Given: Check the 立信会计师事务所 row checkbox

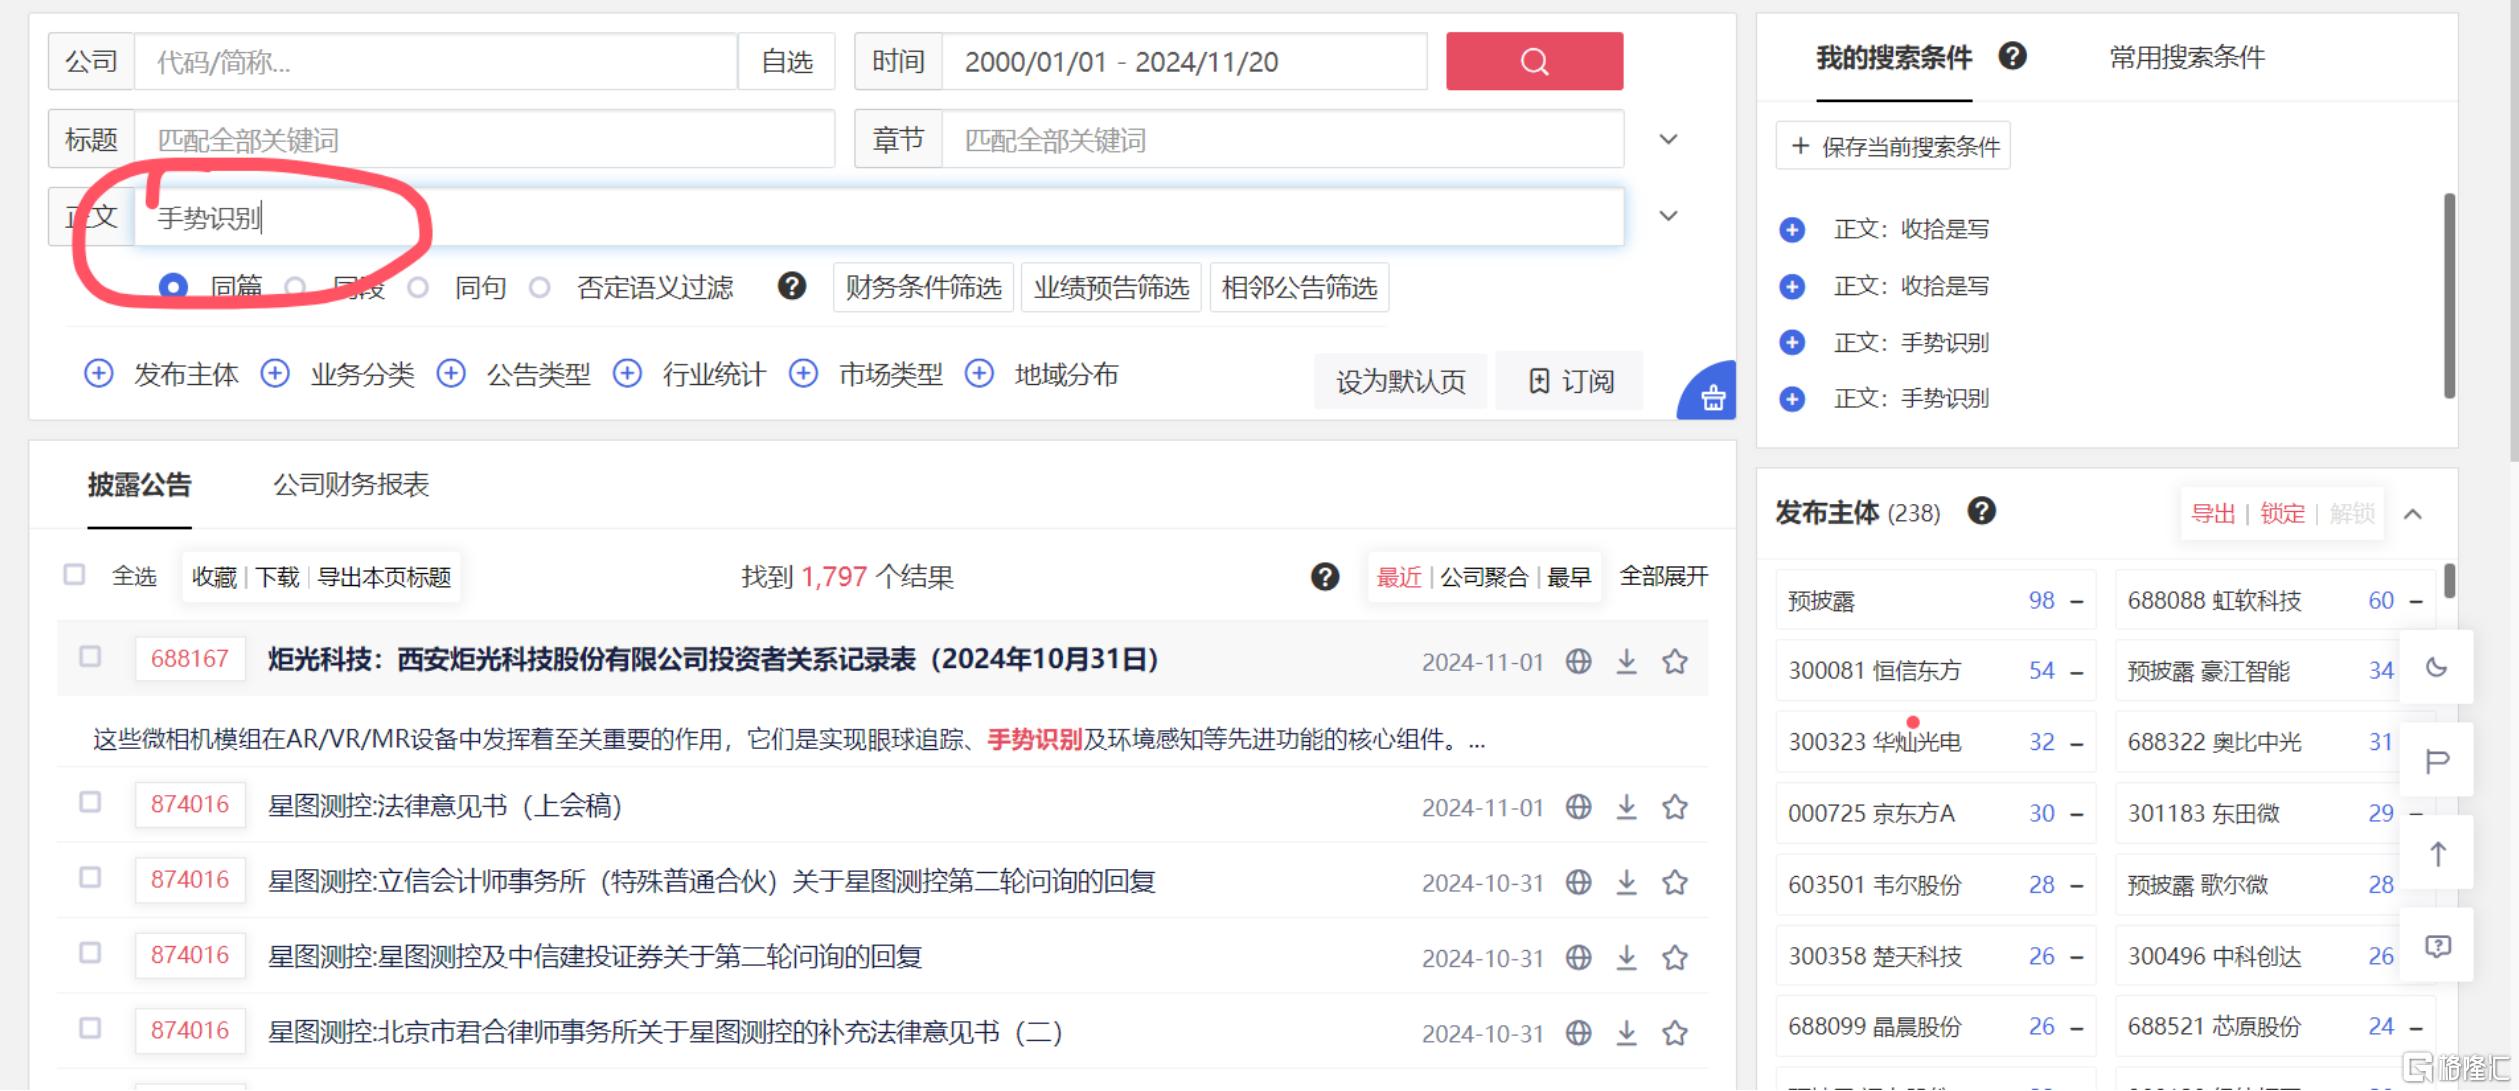Looking at the screenshot, I should (90, 877).
